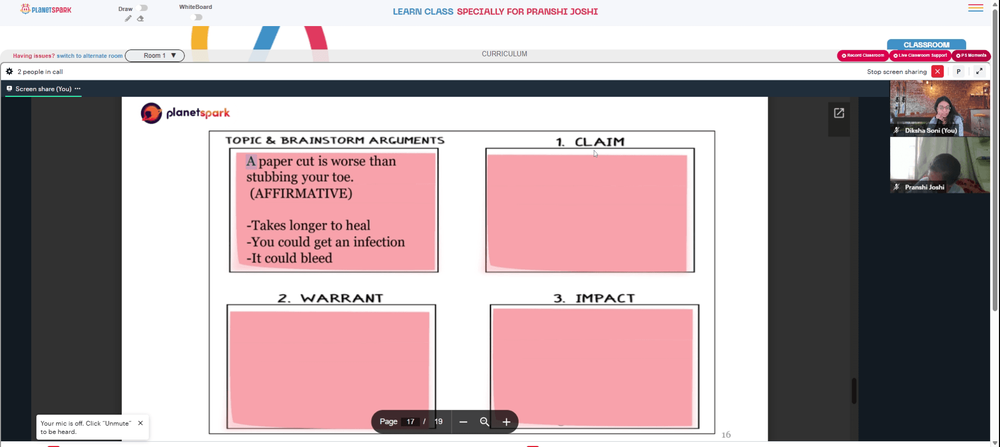Open the hamburger menu with colored stripes

pos(975,8)
